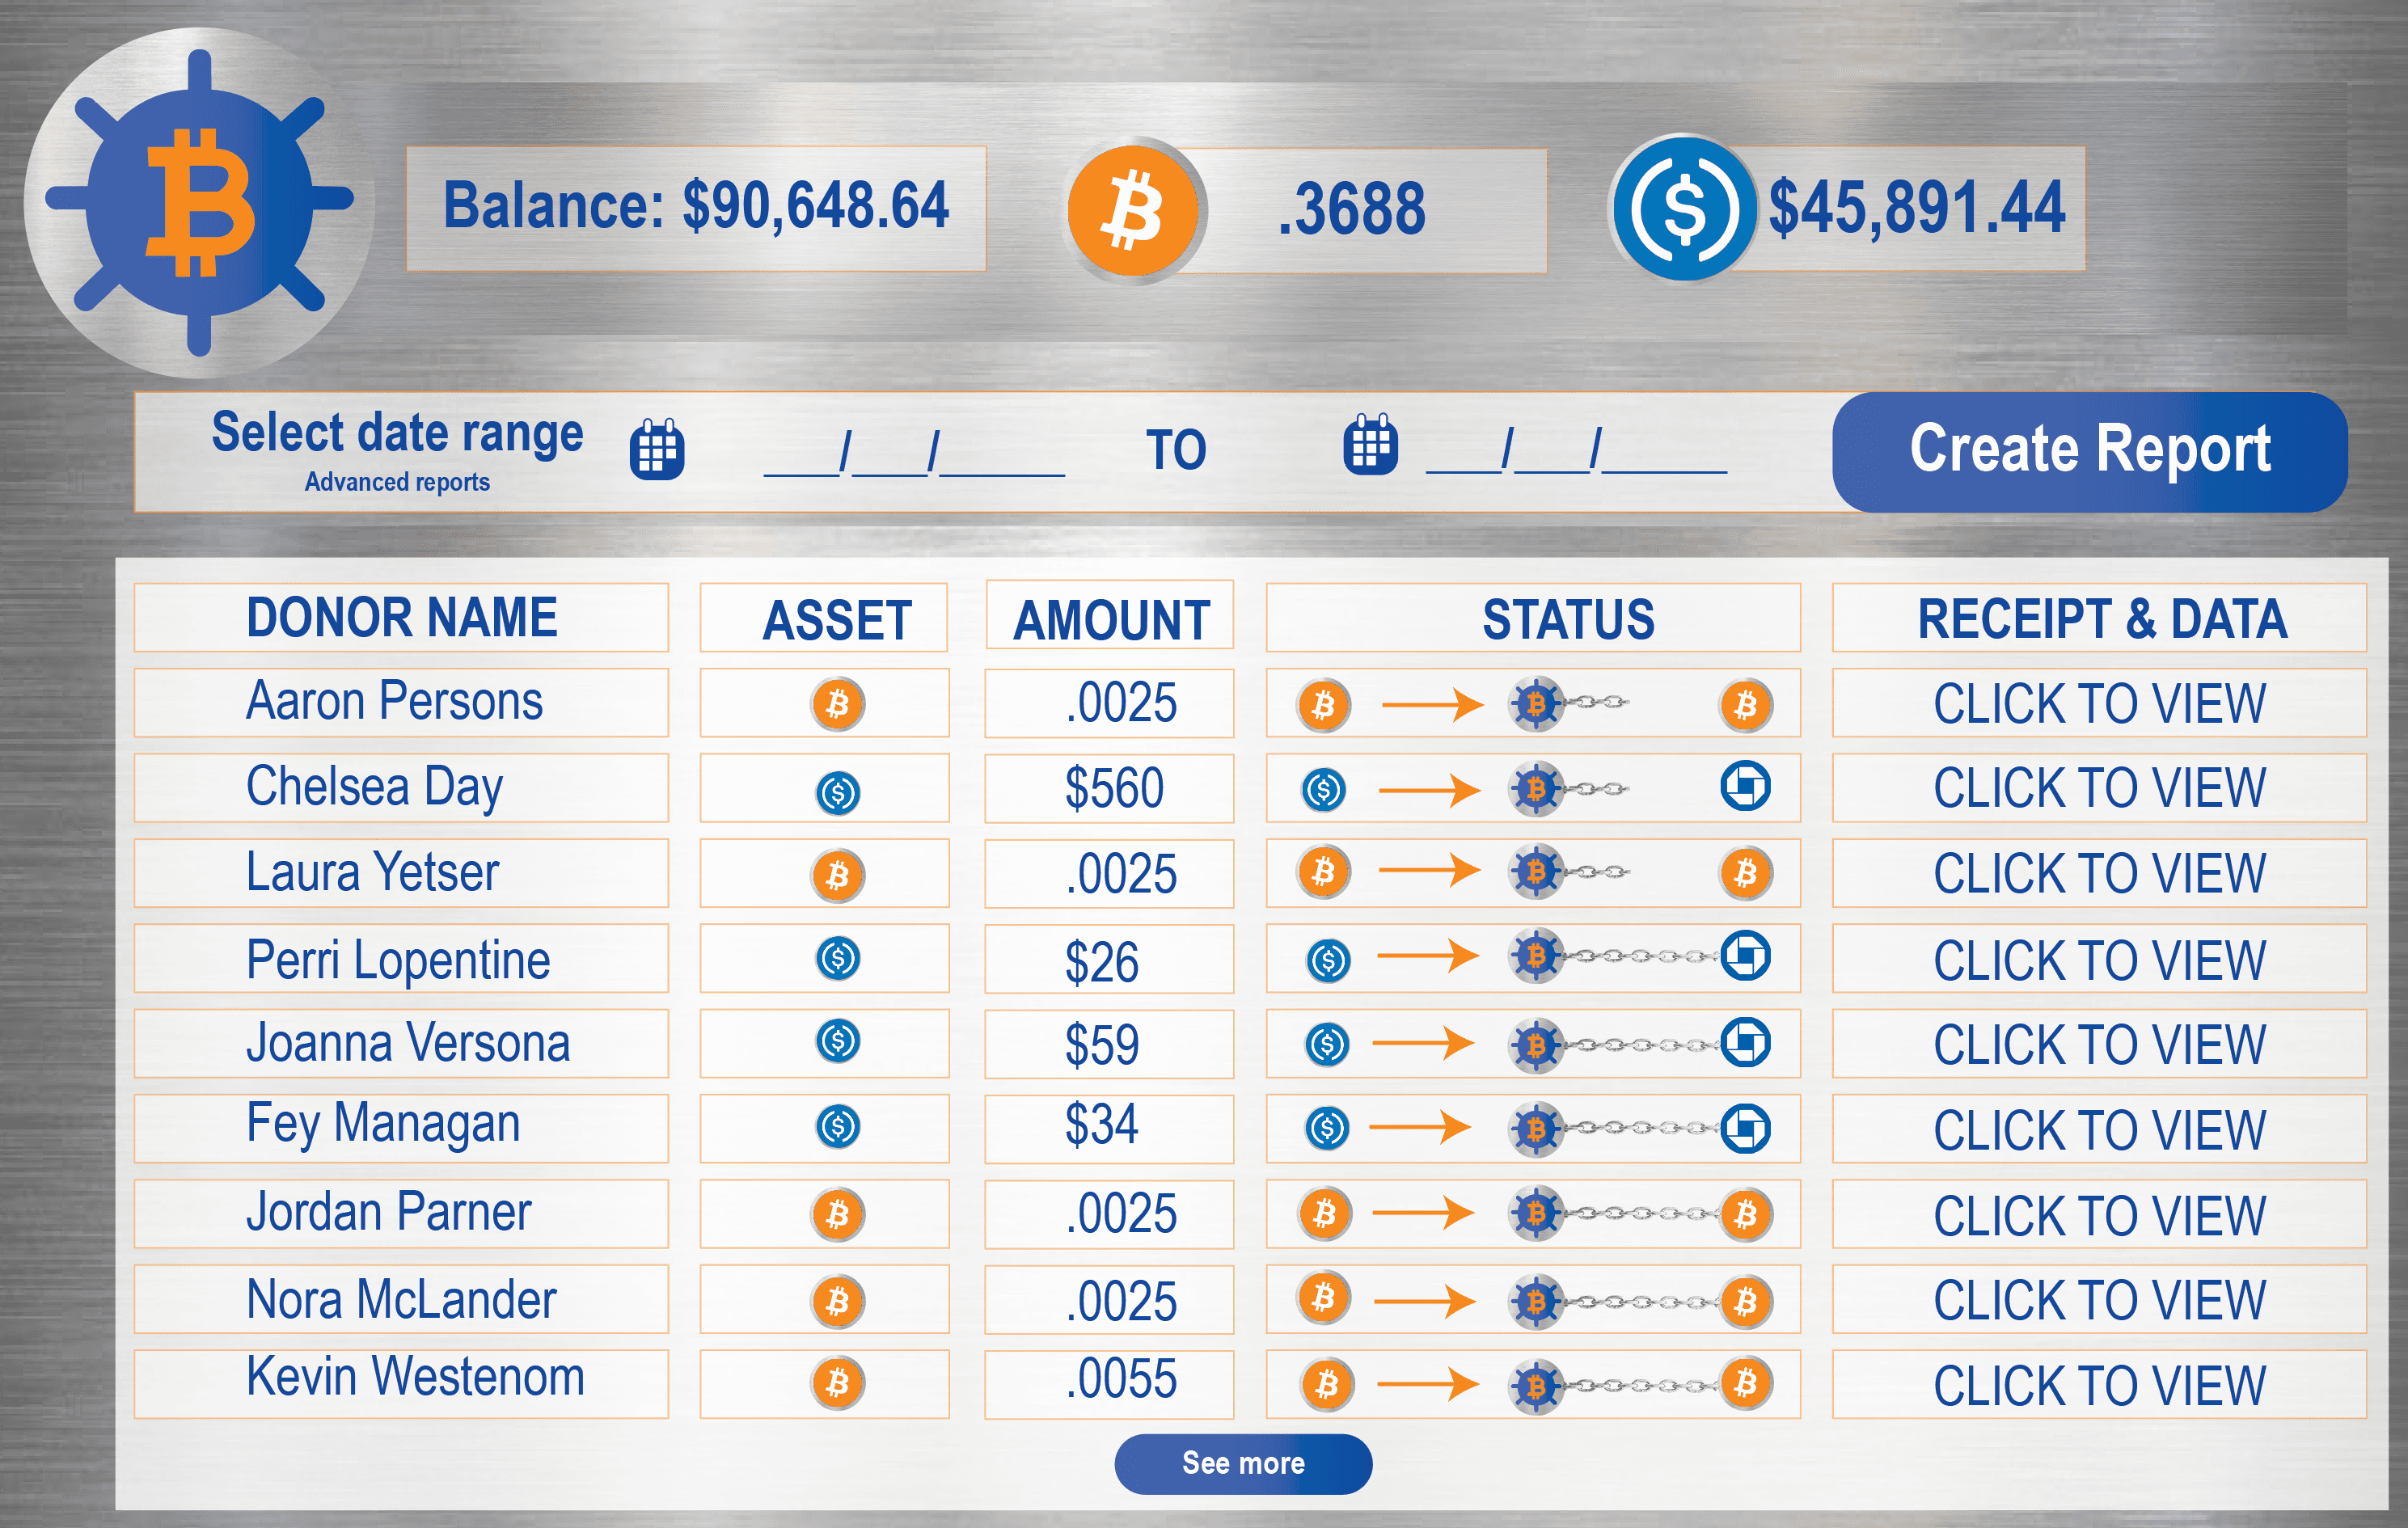Expand Advanced reports options
This screenshot has width=2408, height=1528.
(x=397, y=483)
